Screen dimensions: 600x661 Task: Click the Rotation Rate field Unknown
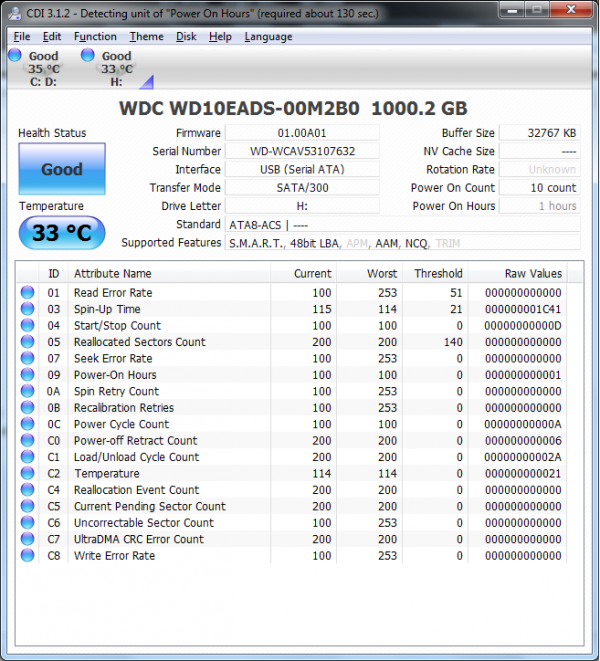pyautogui.click(x=540, y=169)
